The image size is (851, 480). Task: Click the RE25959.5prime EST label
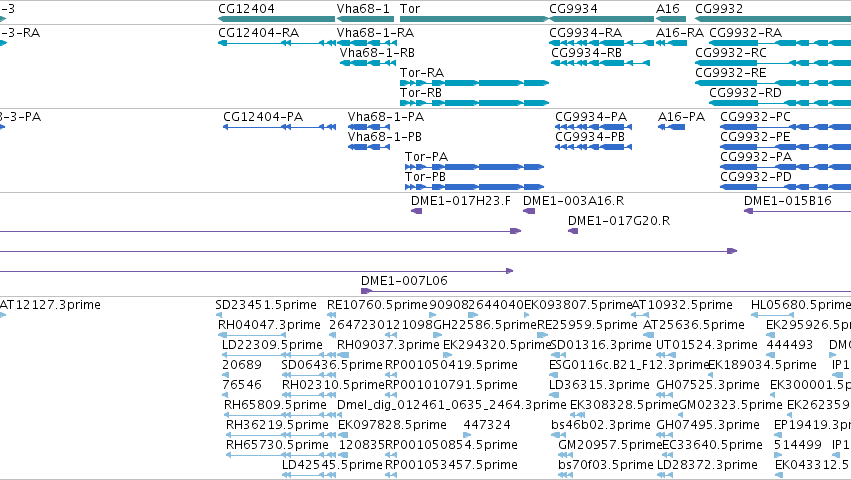coord(587,325)
